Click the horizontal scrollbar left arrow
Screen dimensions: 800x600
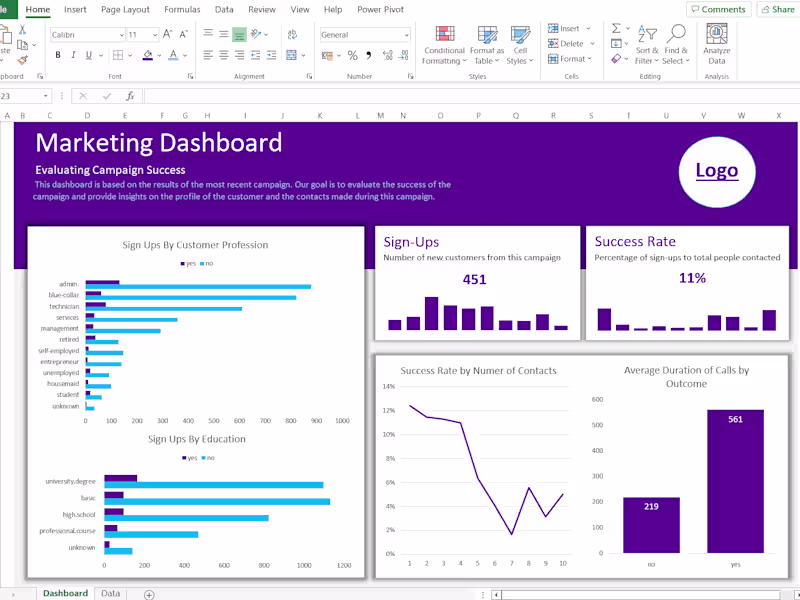click(x=496, y=595)
